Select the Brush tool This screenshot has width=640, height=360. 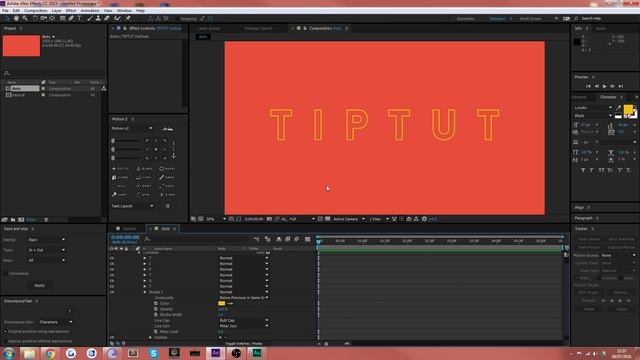coord(89,18)
